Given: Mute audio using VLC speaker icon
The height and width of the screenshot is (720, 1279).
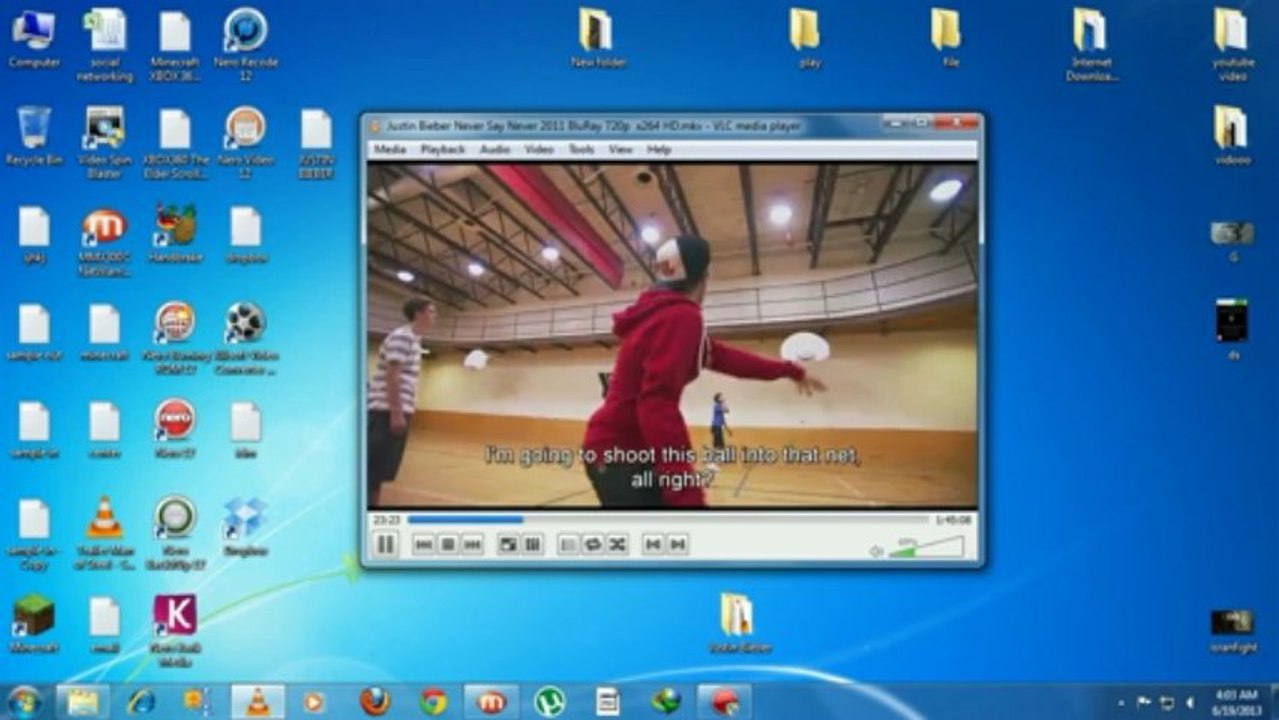Looking at the screenshot, I should point(876,551).
